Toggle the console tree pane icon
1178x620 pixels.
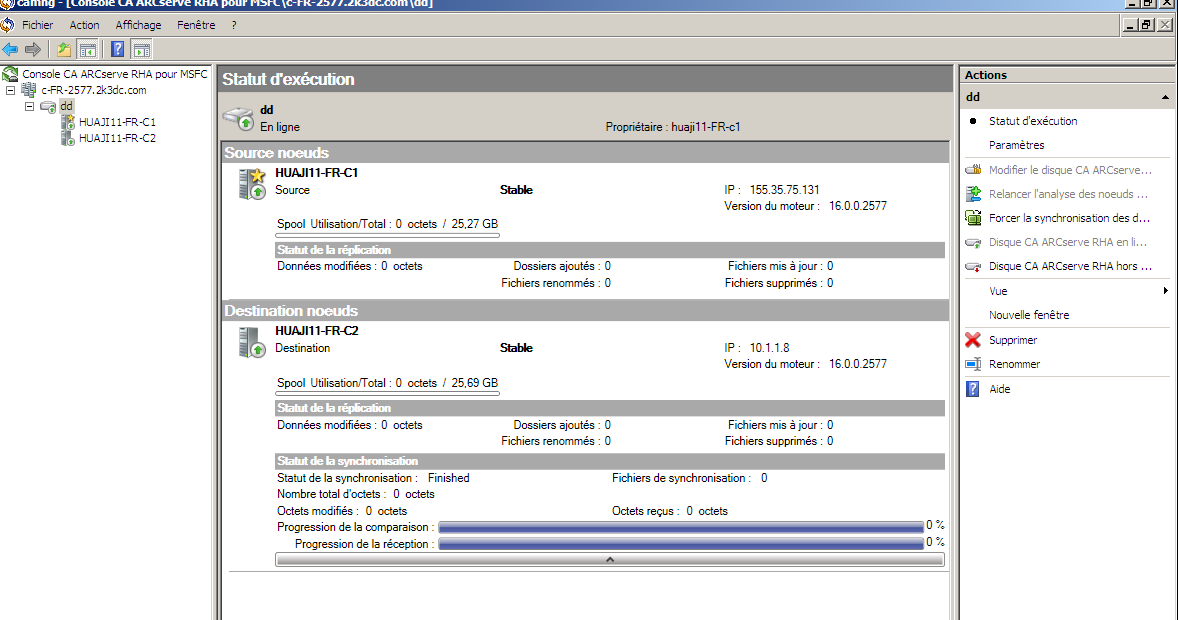[x=88, y=50]
